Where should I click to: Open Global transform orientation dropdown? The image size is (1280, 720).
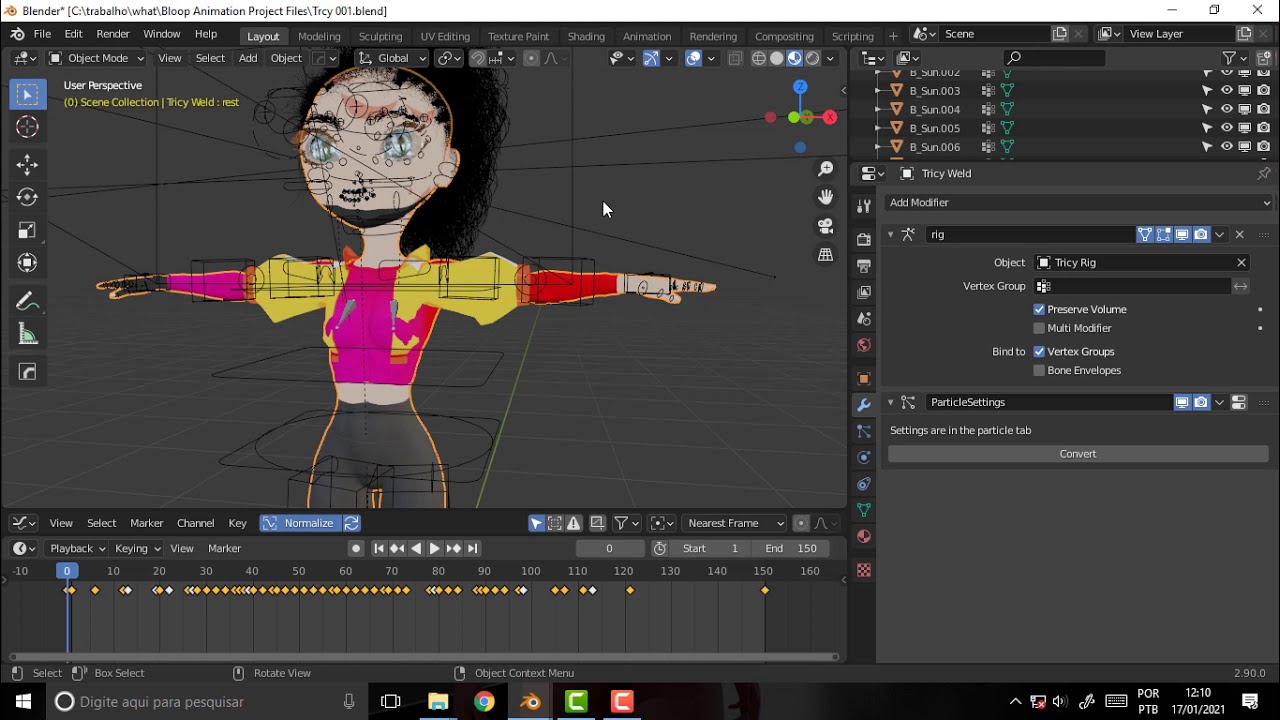(393, 58)
